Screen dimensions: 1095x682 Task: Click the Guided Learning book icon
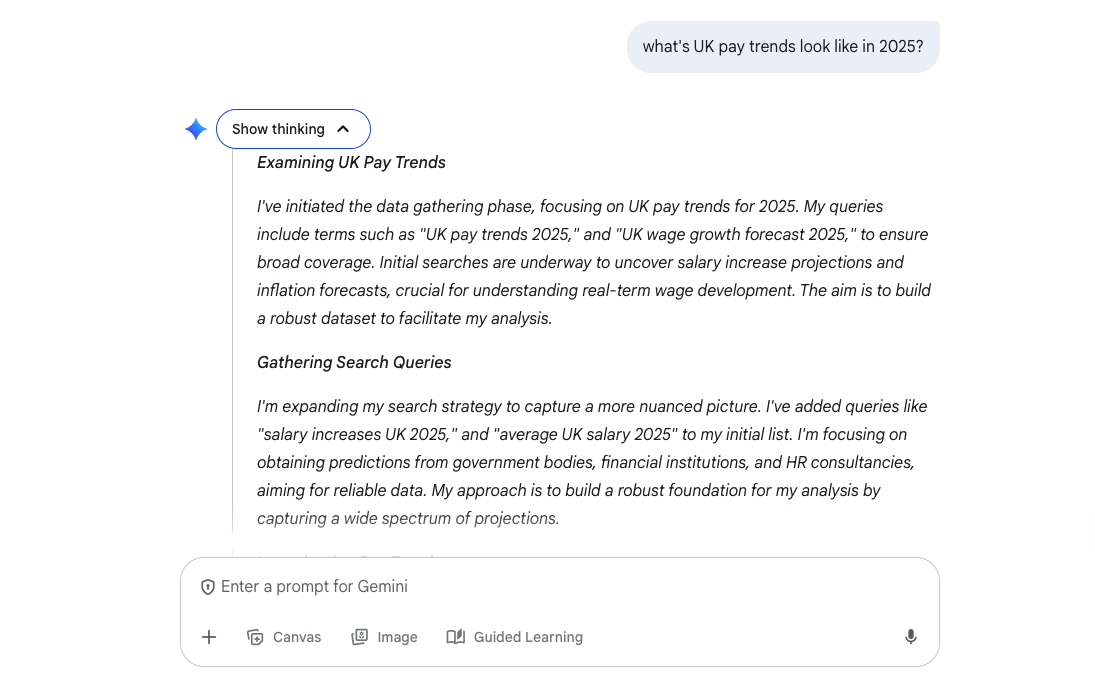pyautogui.click(x=456, y=637)
